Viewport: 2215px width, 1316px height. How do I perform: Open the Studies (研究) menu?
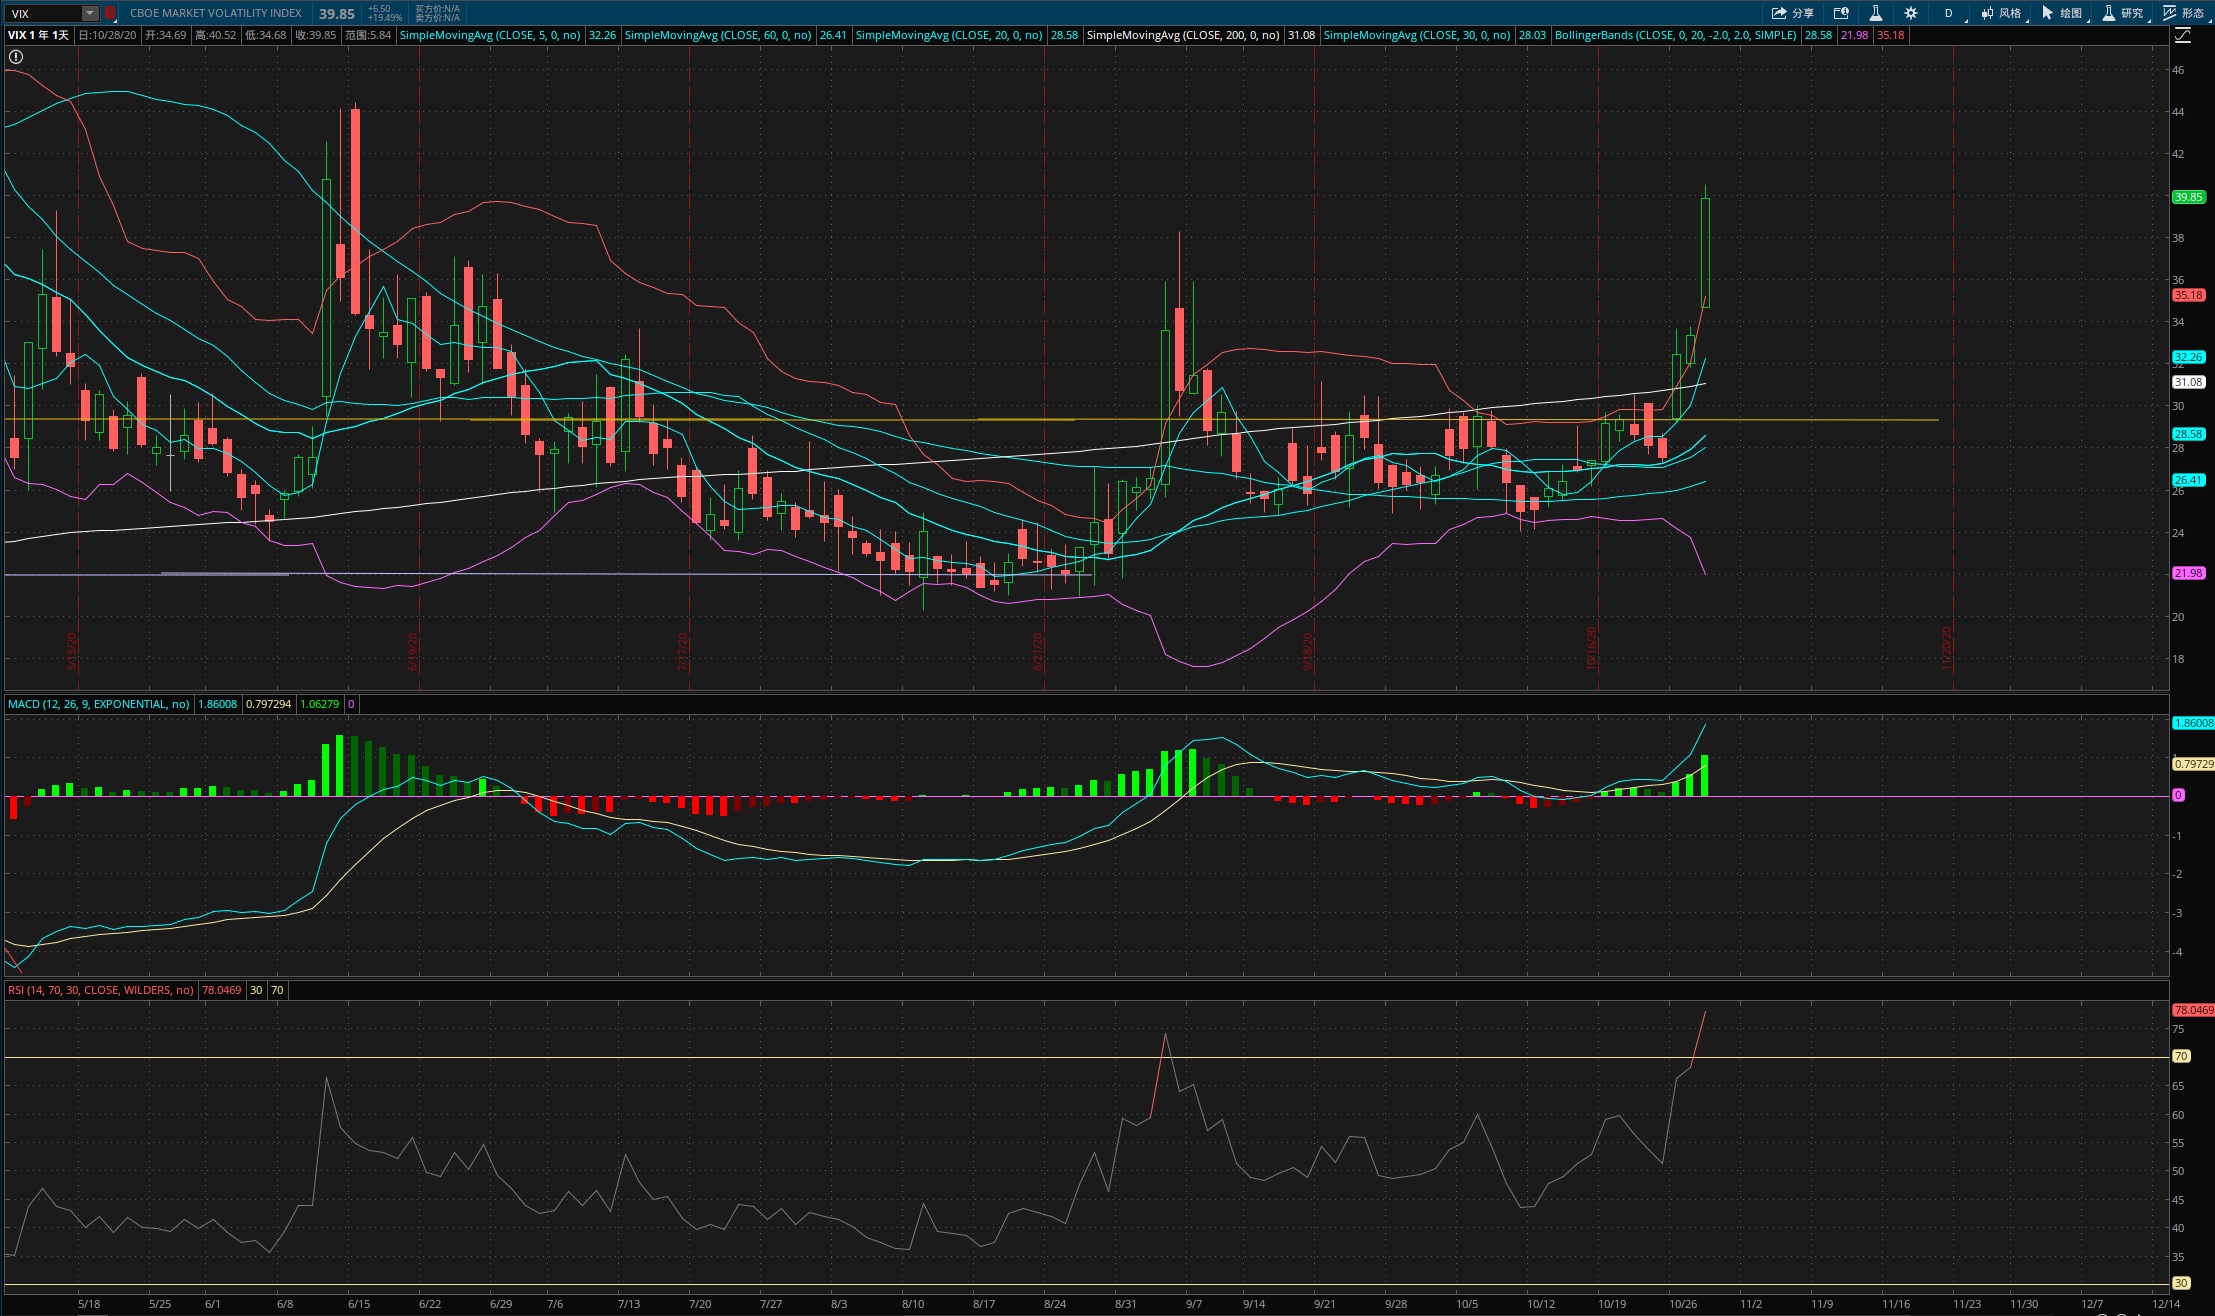point(2124,13)
